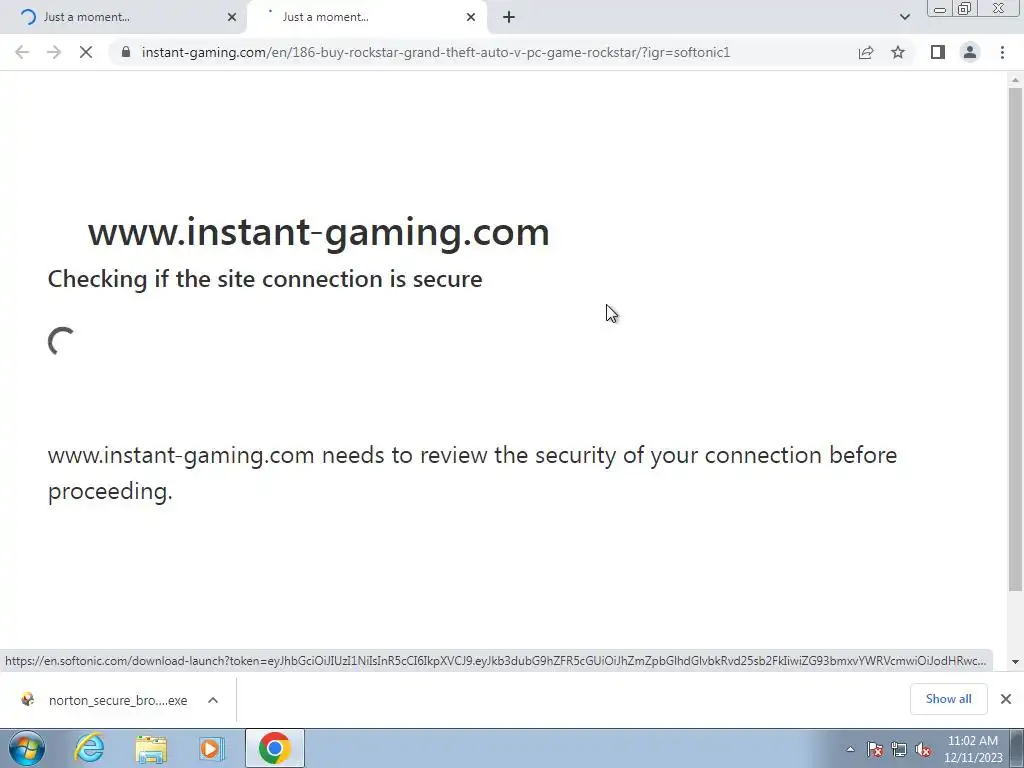
Task: Select the second 'Just a moment...' tab
Action: coord(367,17)
